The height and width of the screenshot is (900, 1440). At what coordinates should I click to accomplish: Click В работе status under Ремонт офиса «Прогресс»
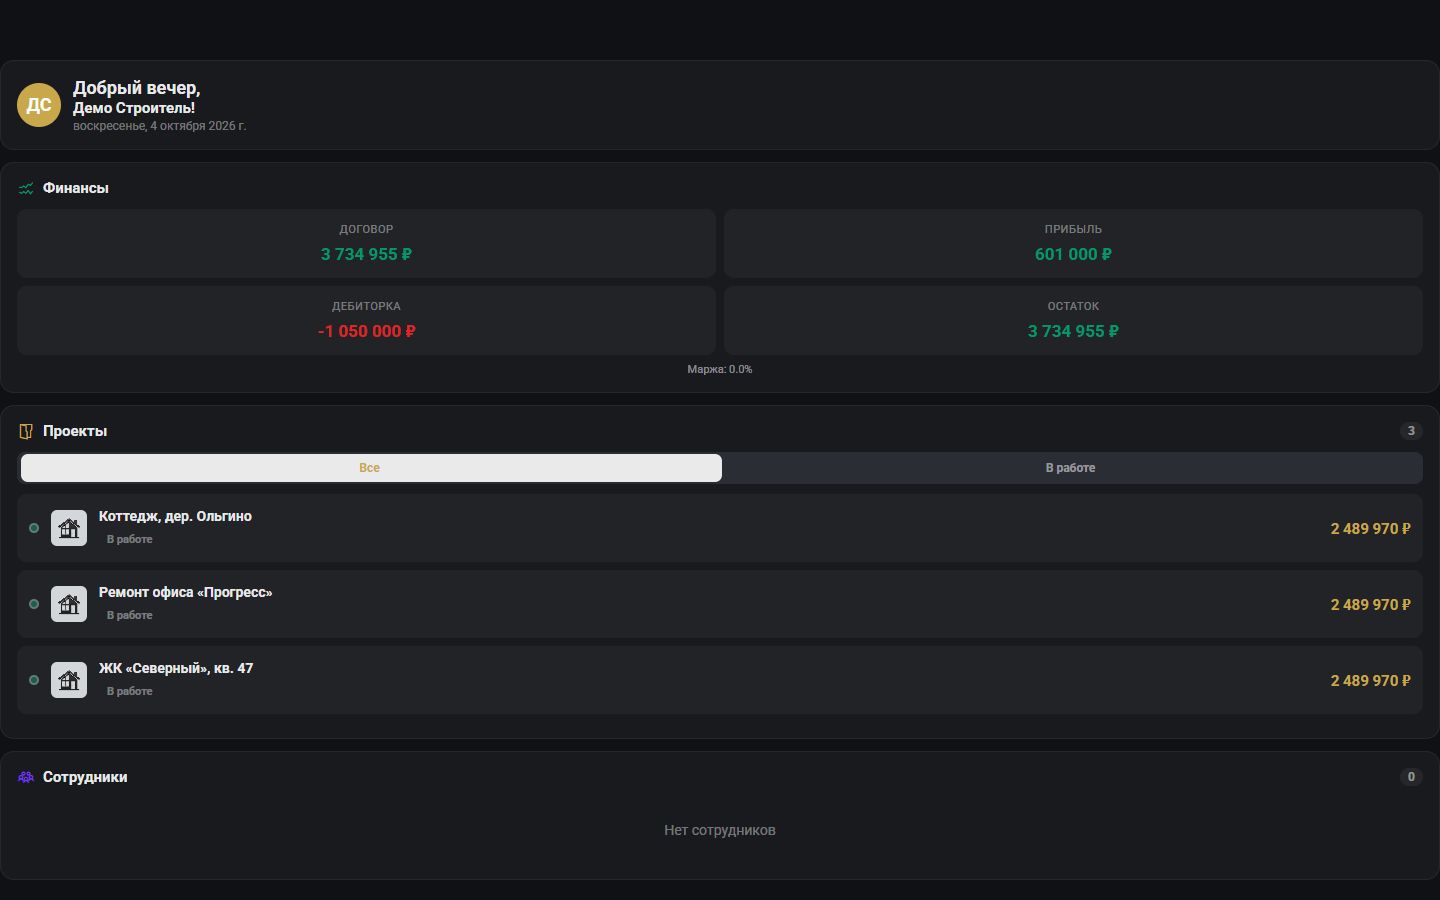click(x=130, y=615)
